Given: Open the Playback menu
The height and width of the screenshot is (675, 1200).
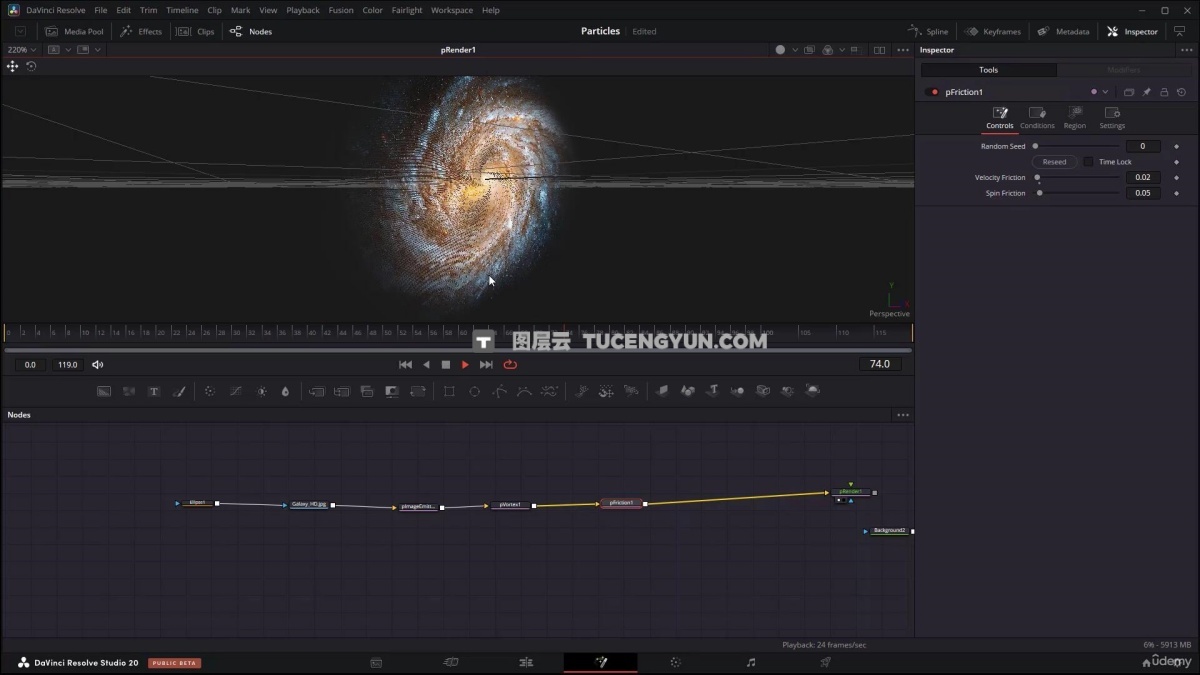Looking at the screenshot, I should (x=303, y=10).
